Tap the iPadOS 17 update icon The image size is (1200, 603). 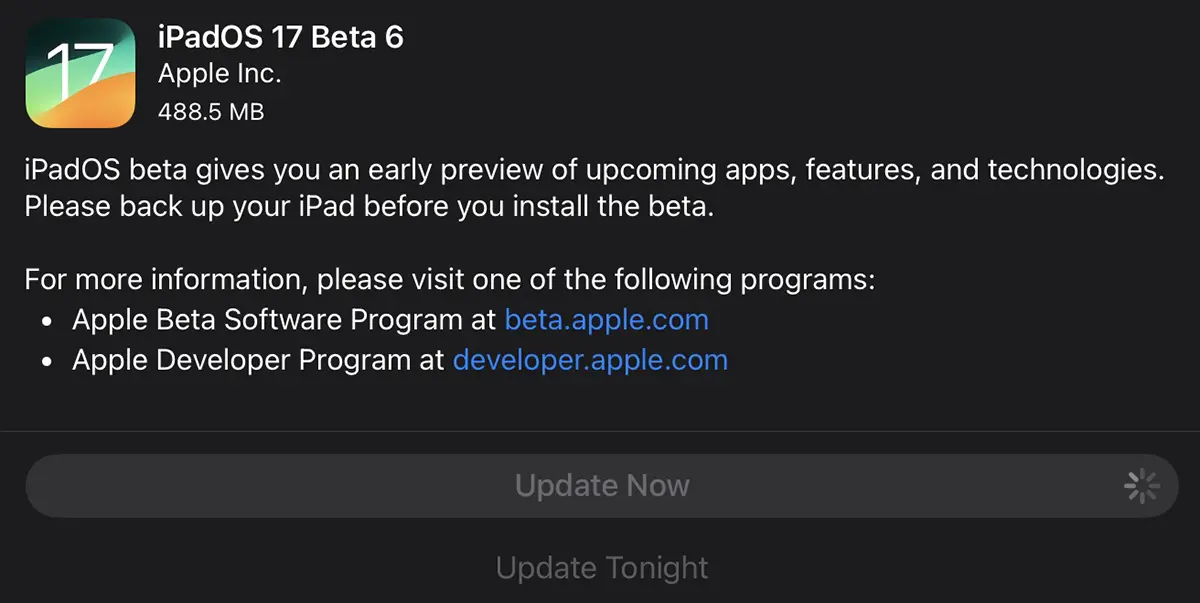80,73
